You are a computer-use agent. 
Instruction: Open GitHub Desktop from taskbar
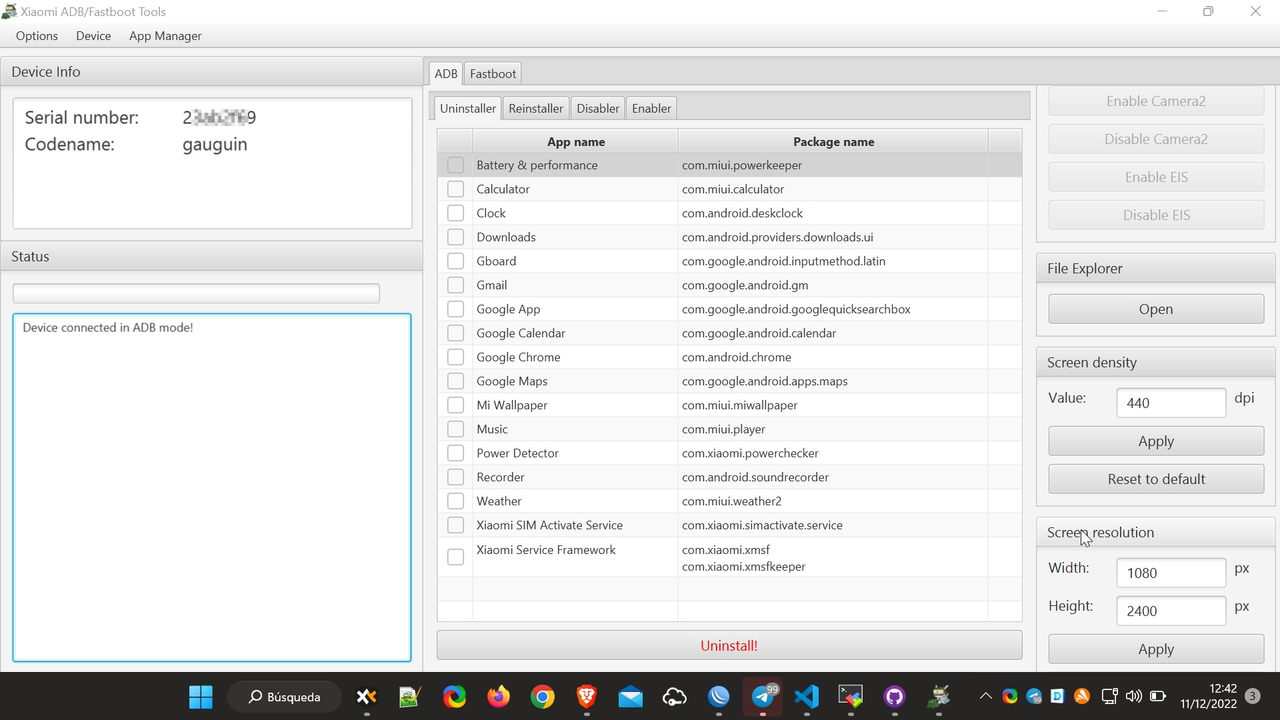pyautogui.click(x=895, y=696)
